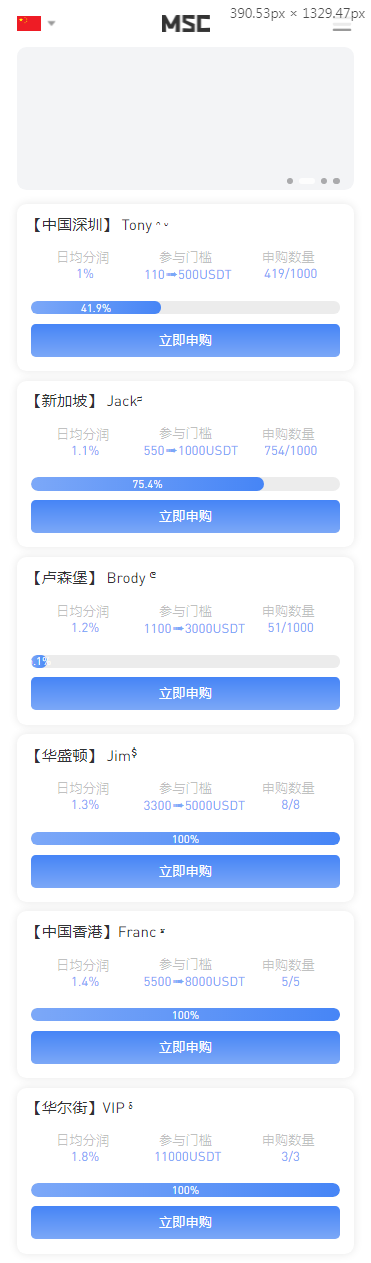Click the 41.9% progress bar
The height and width of the screenshot is (1263, 371).
coord(185,308)
